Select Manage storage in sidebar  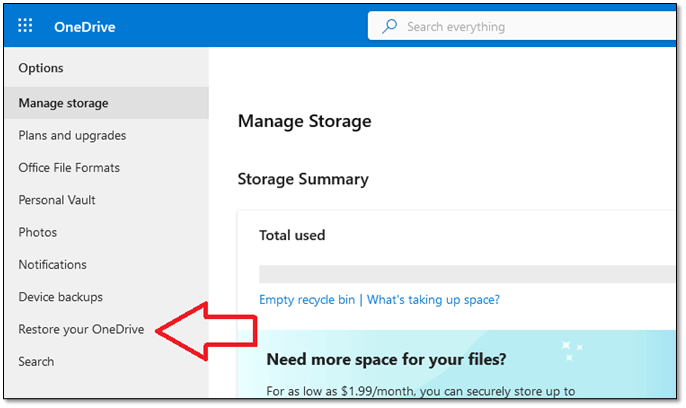click(x=63, y=103)
